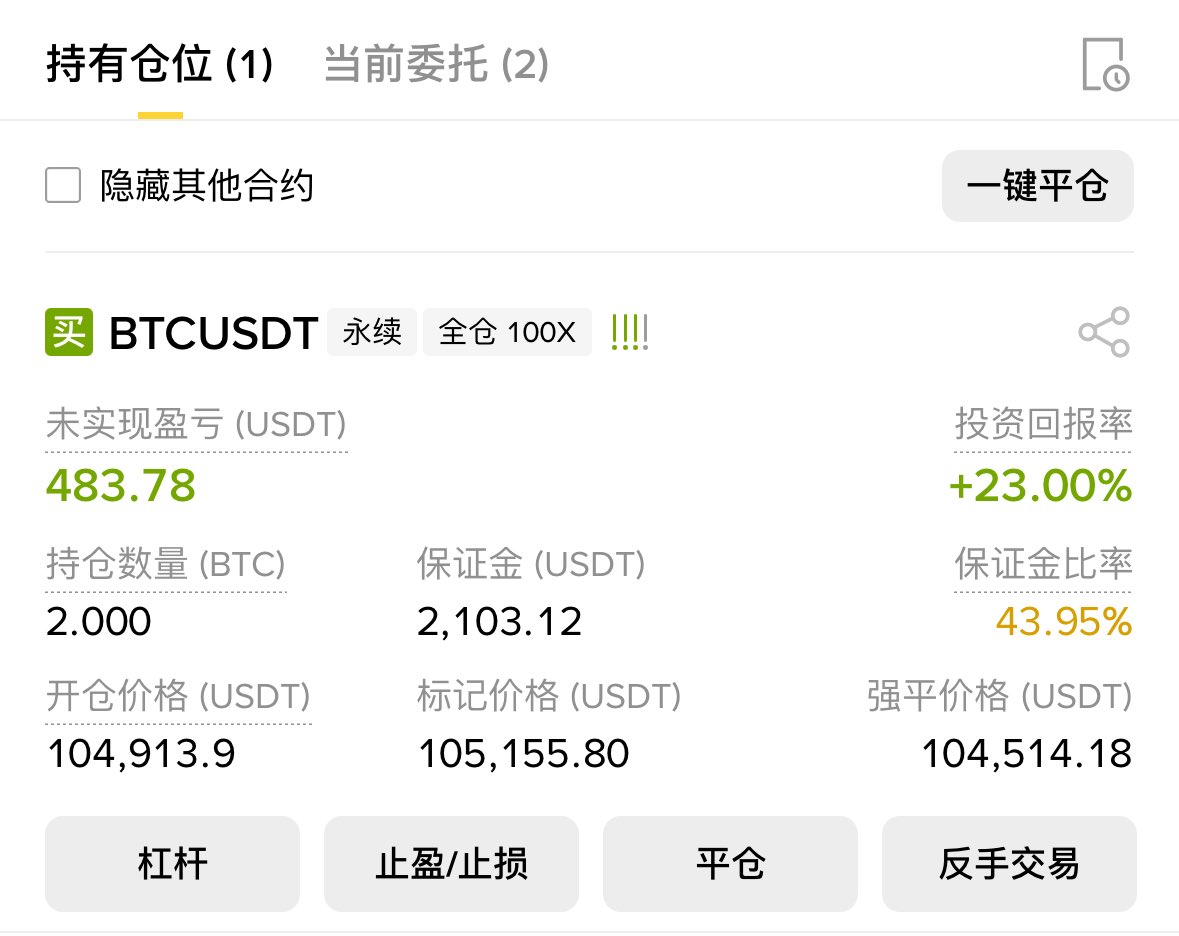The width and height of the screenshot is (1179, 936).
Task: Tap the share position icon
Action: [1104, 332]
